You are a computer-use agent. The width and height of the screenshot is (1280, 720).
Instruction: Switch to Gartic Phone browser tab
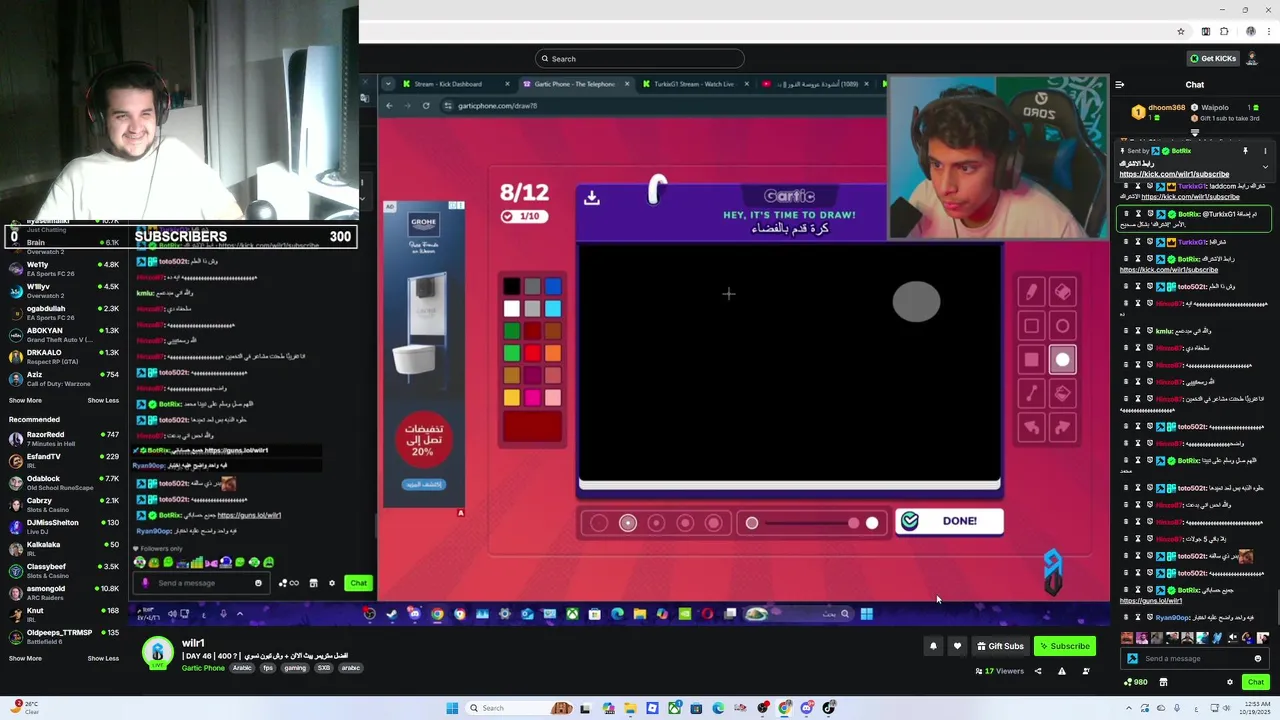point(575,84)
